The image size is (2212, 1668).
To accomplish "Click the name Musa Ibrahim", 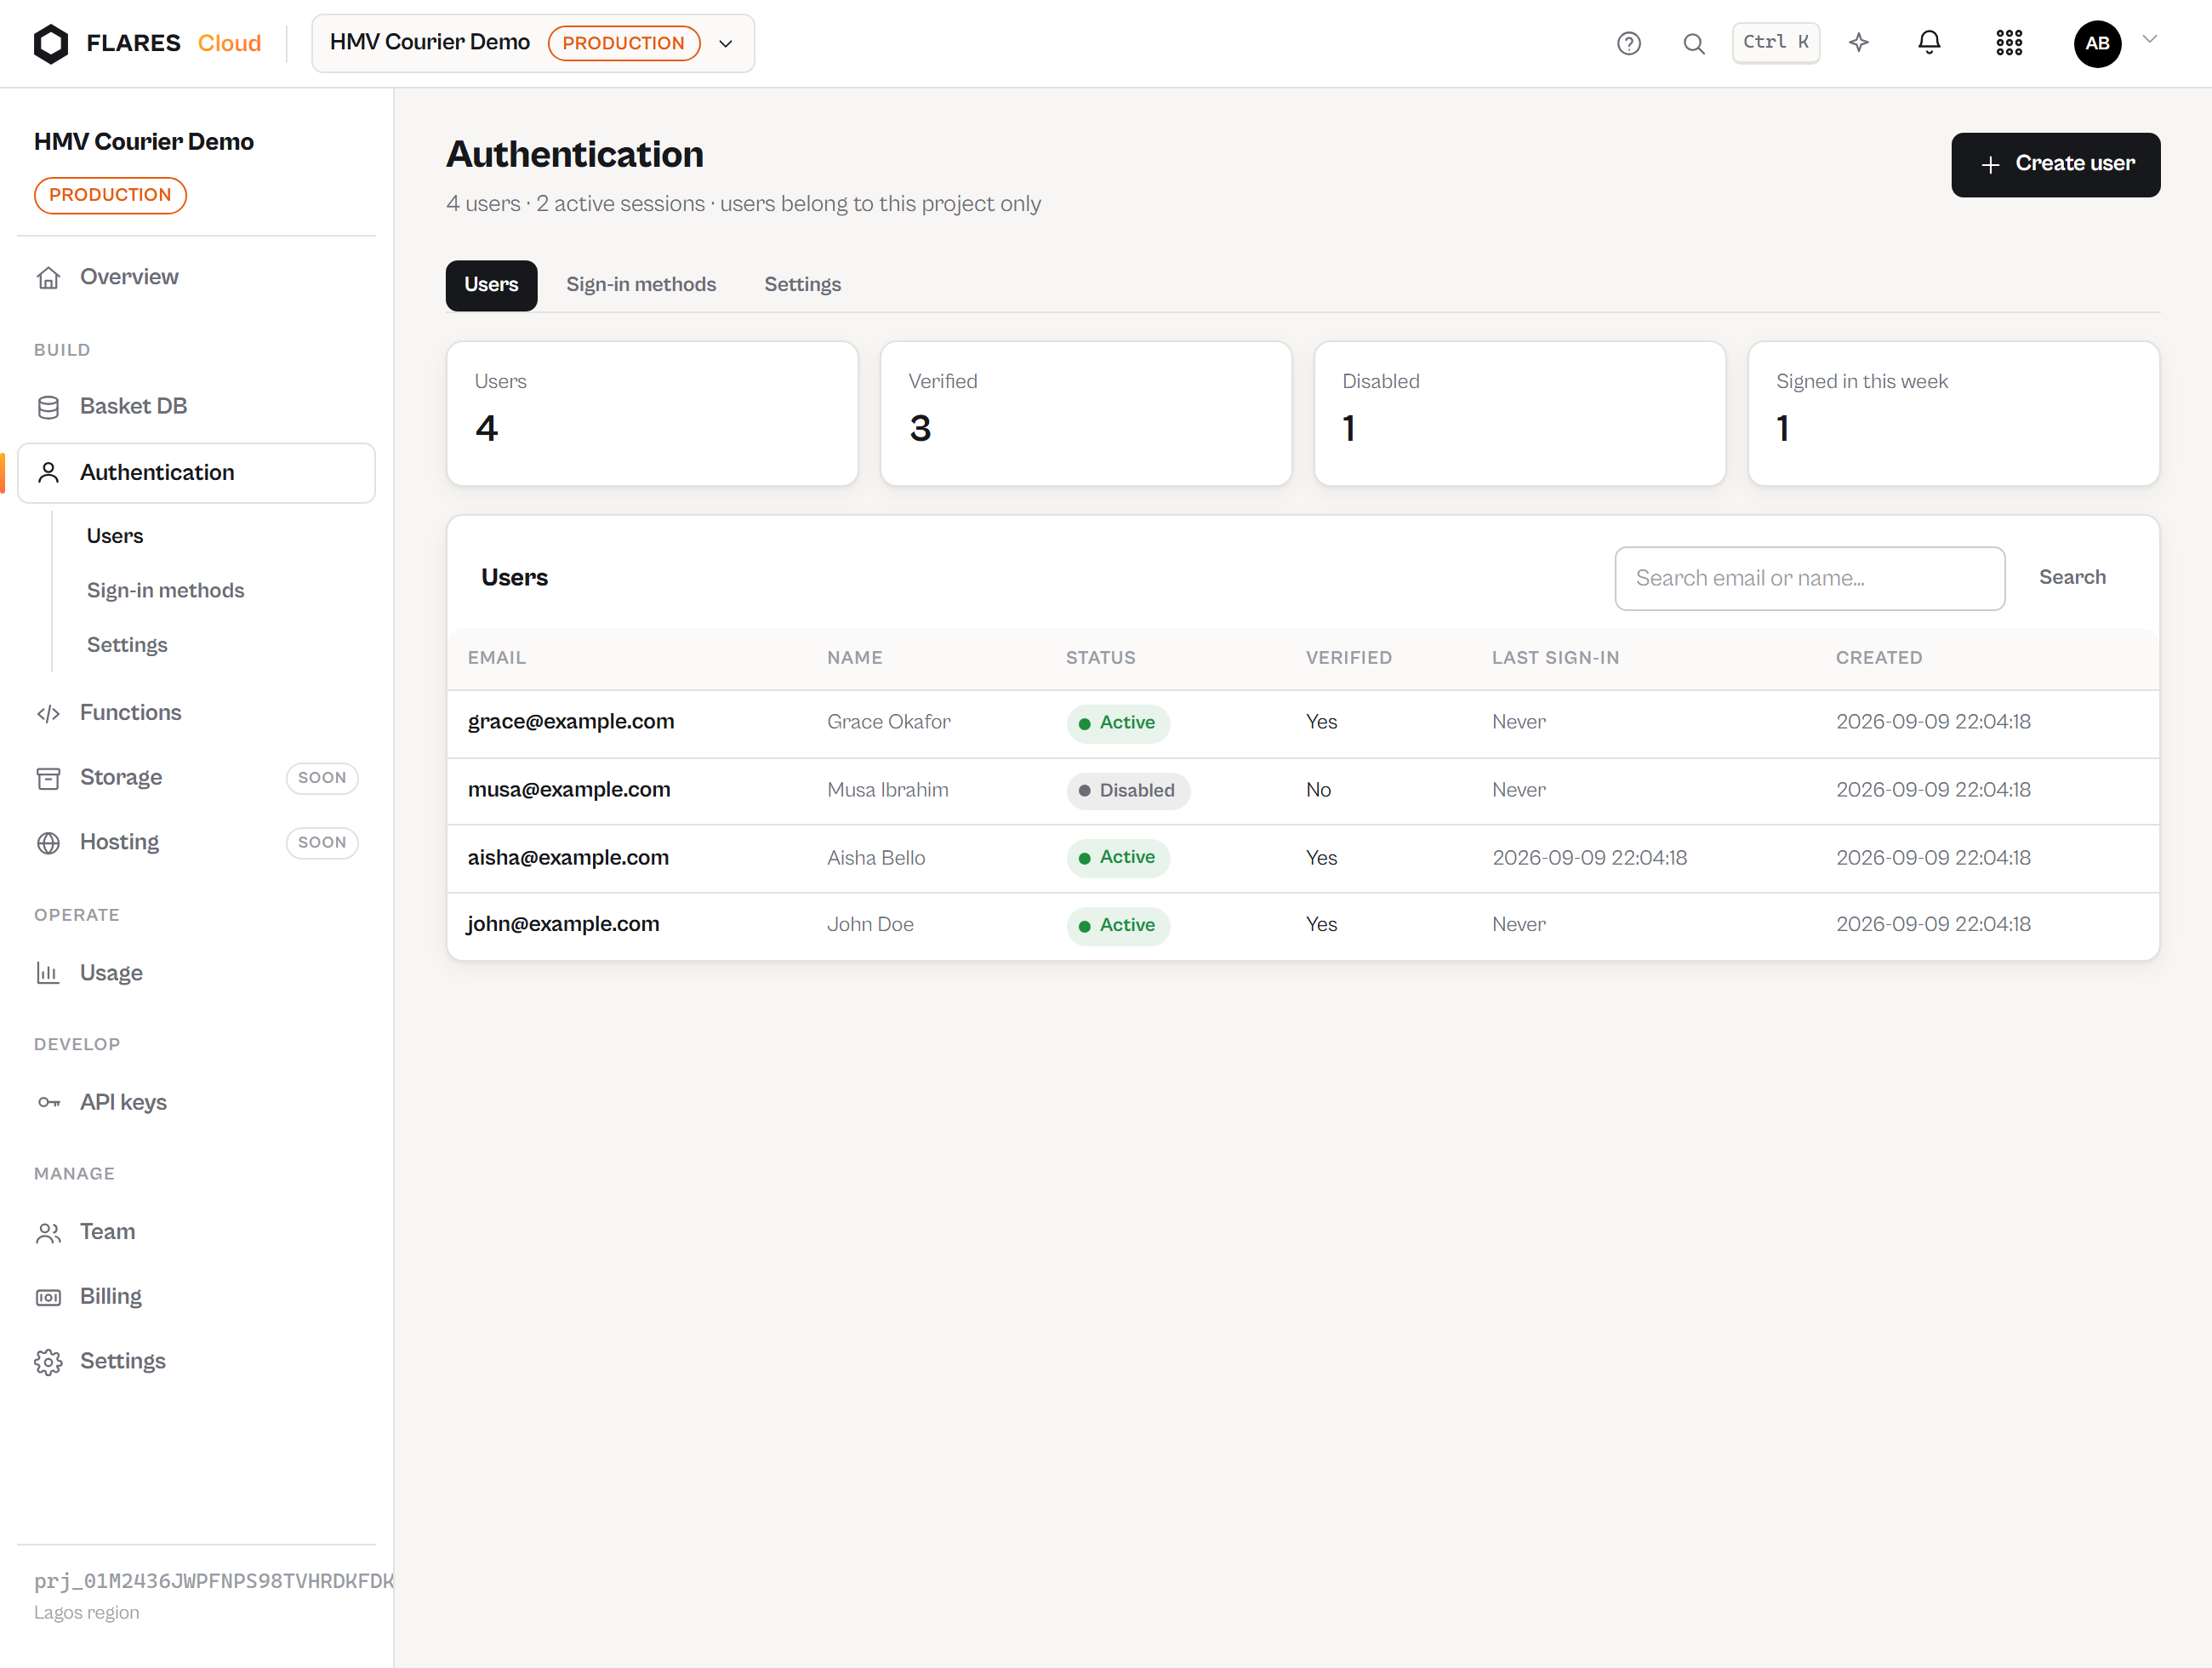I will pyautogui.click(x=887, y=791).
